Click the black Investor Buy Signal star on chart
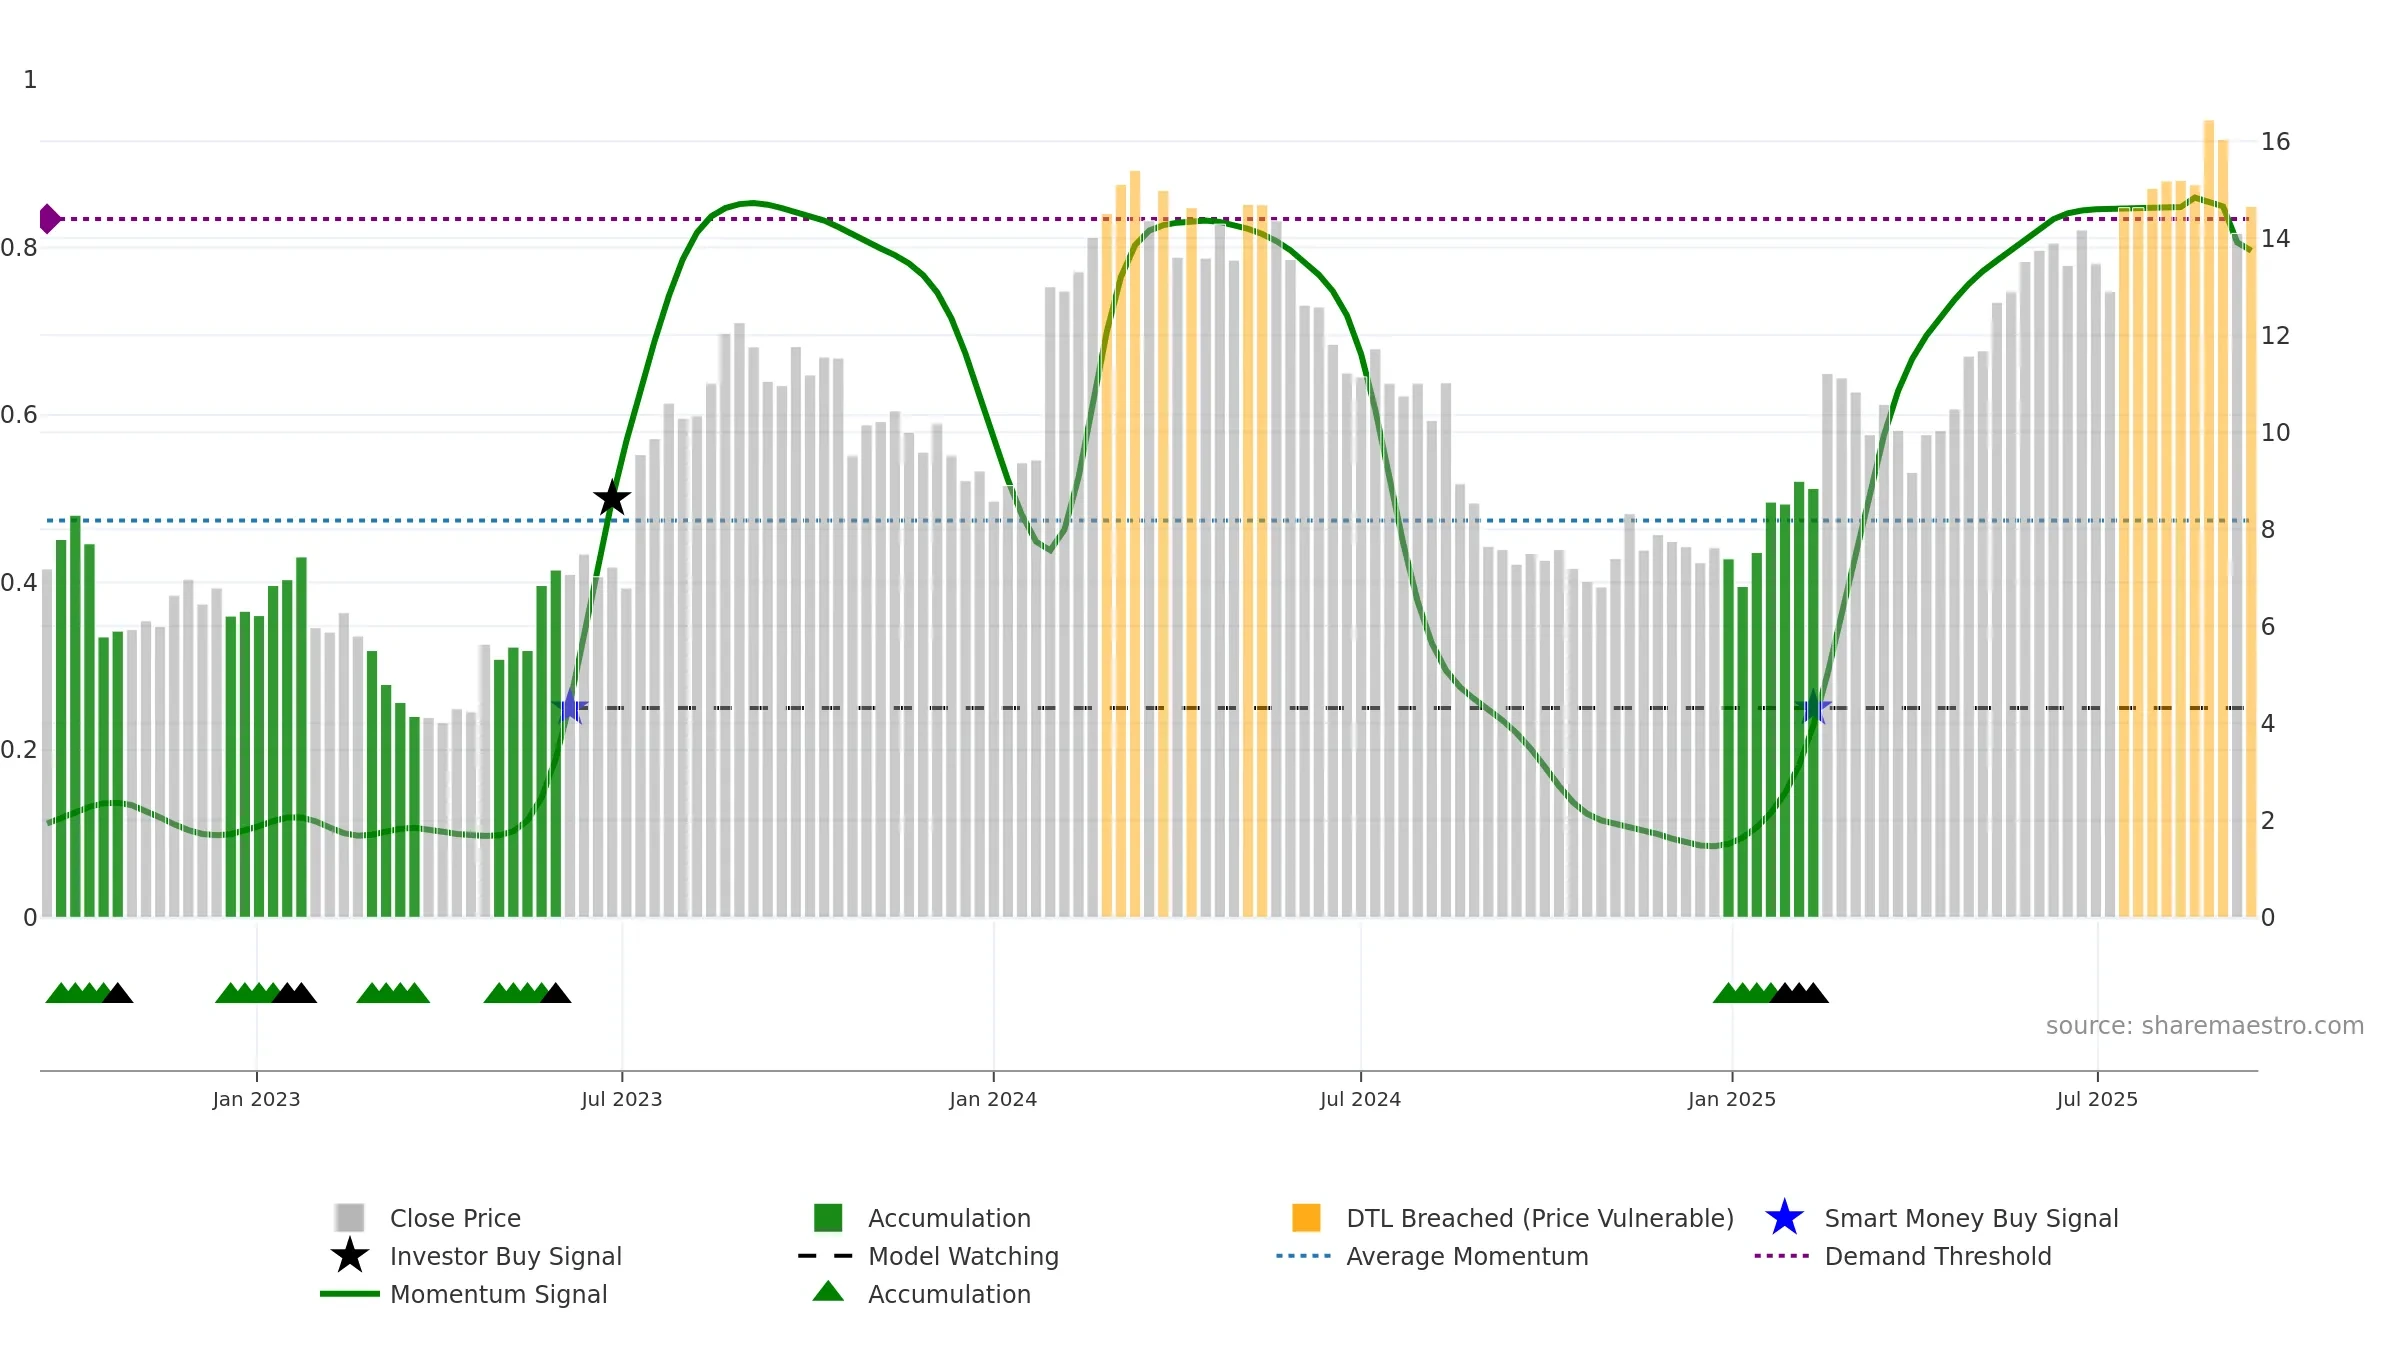 pyautogui.click(x=612, y=498)
